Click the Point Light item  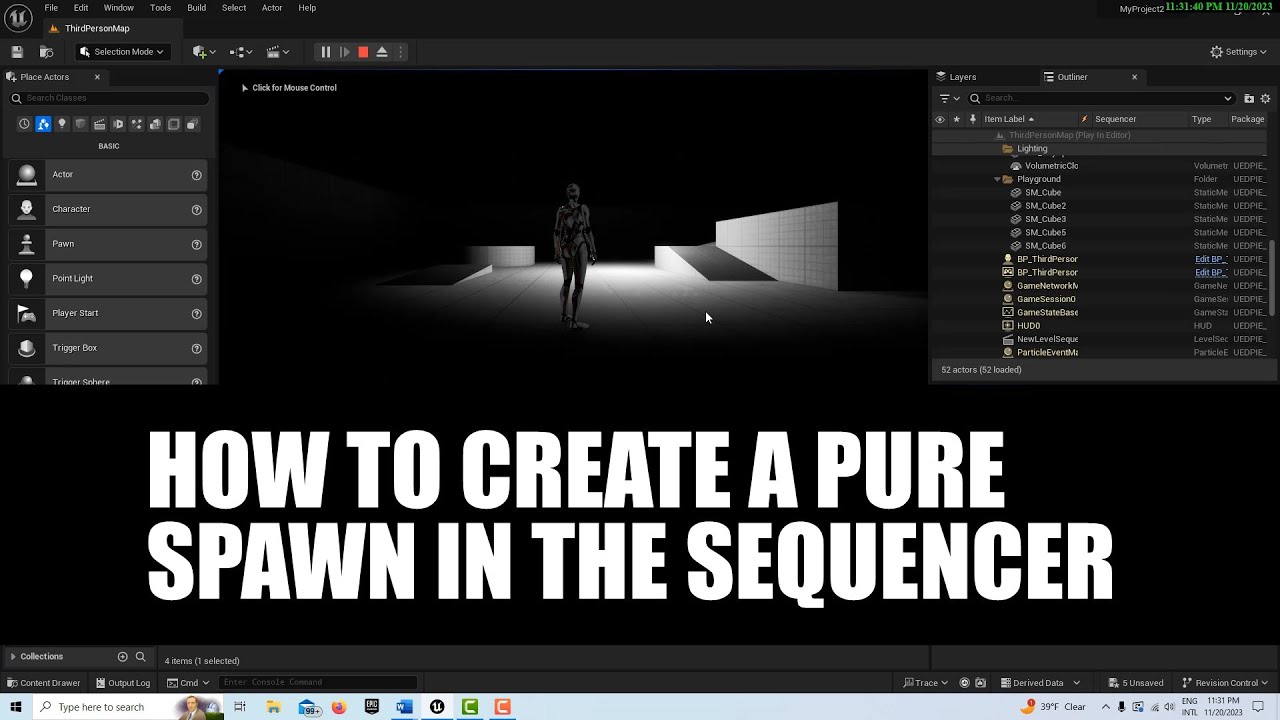click(108, 279)
